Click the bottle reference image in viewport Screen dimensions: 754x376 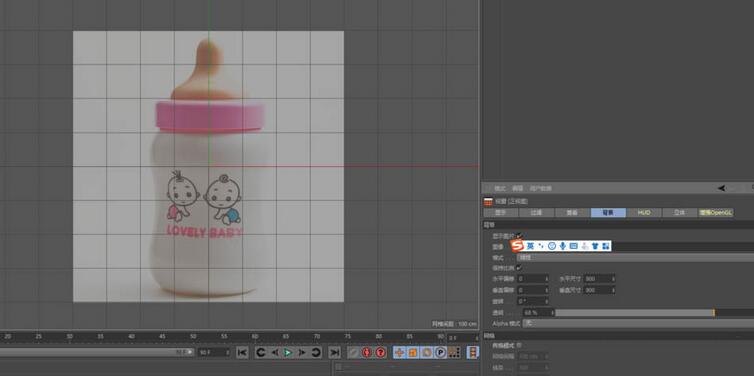tap(208, 166)
